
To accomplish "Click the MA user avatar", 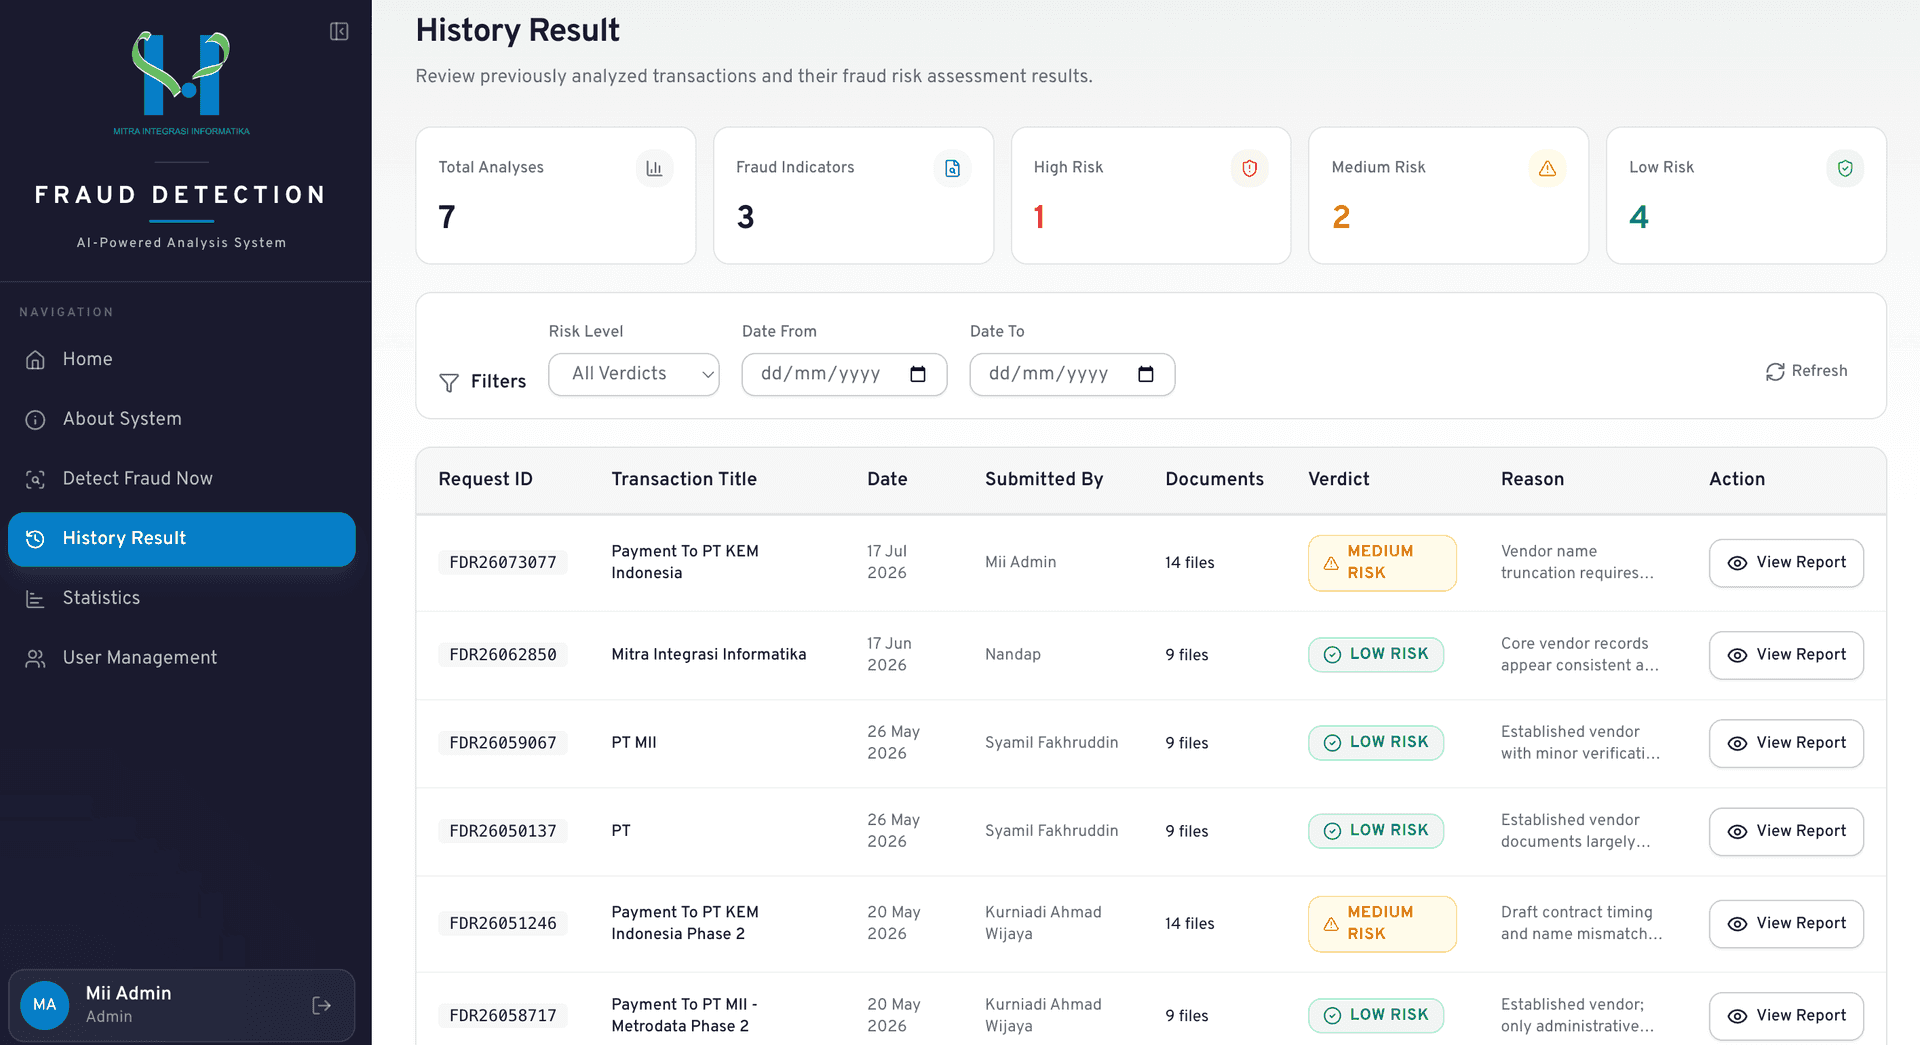I will [44, 1004].
